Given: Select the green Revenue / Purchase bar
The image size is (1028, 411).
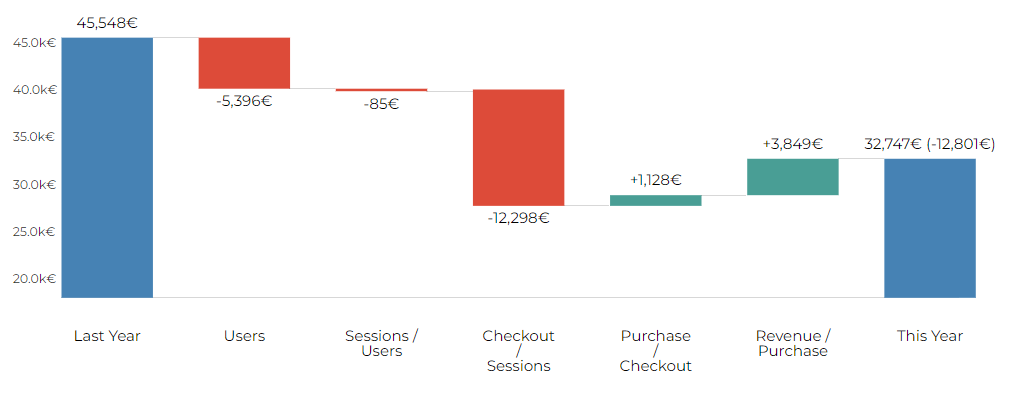Looking at the screenshot, I should click(x=793, y=177).
